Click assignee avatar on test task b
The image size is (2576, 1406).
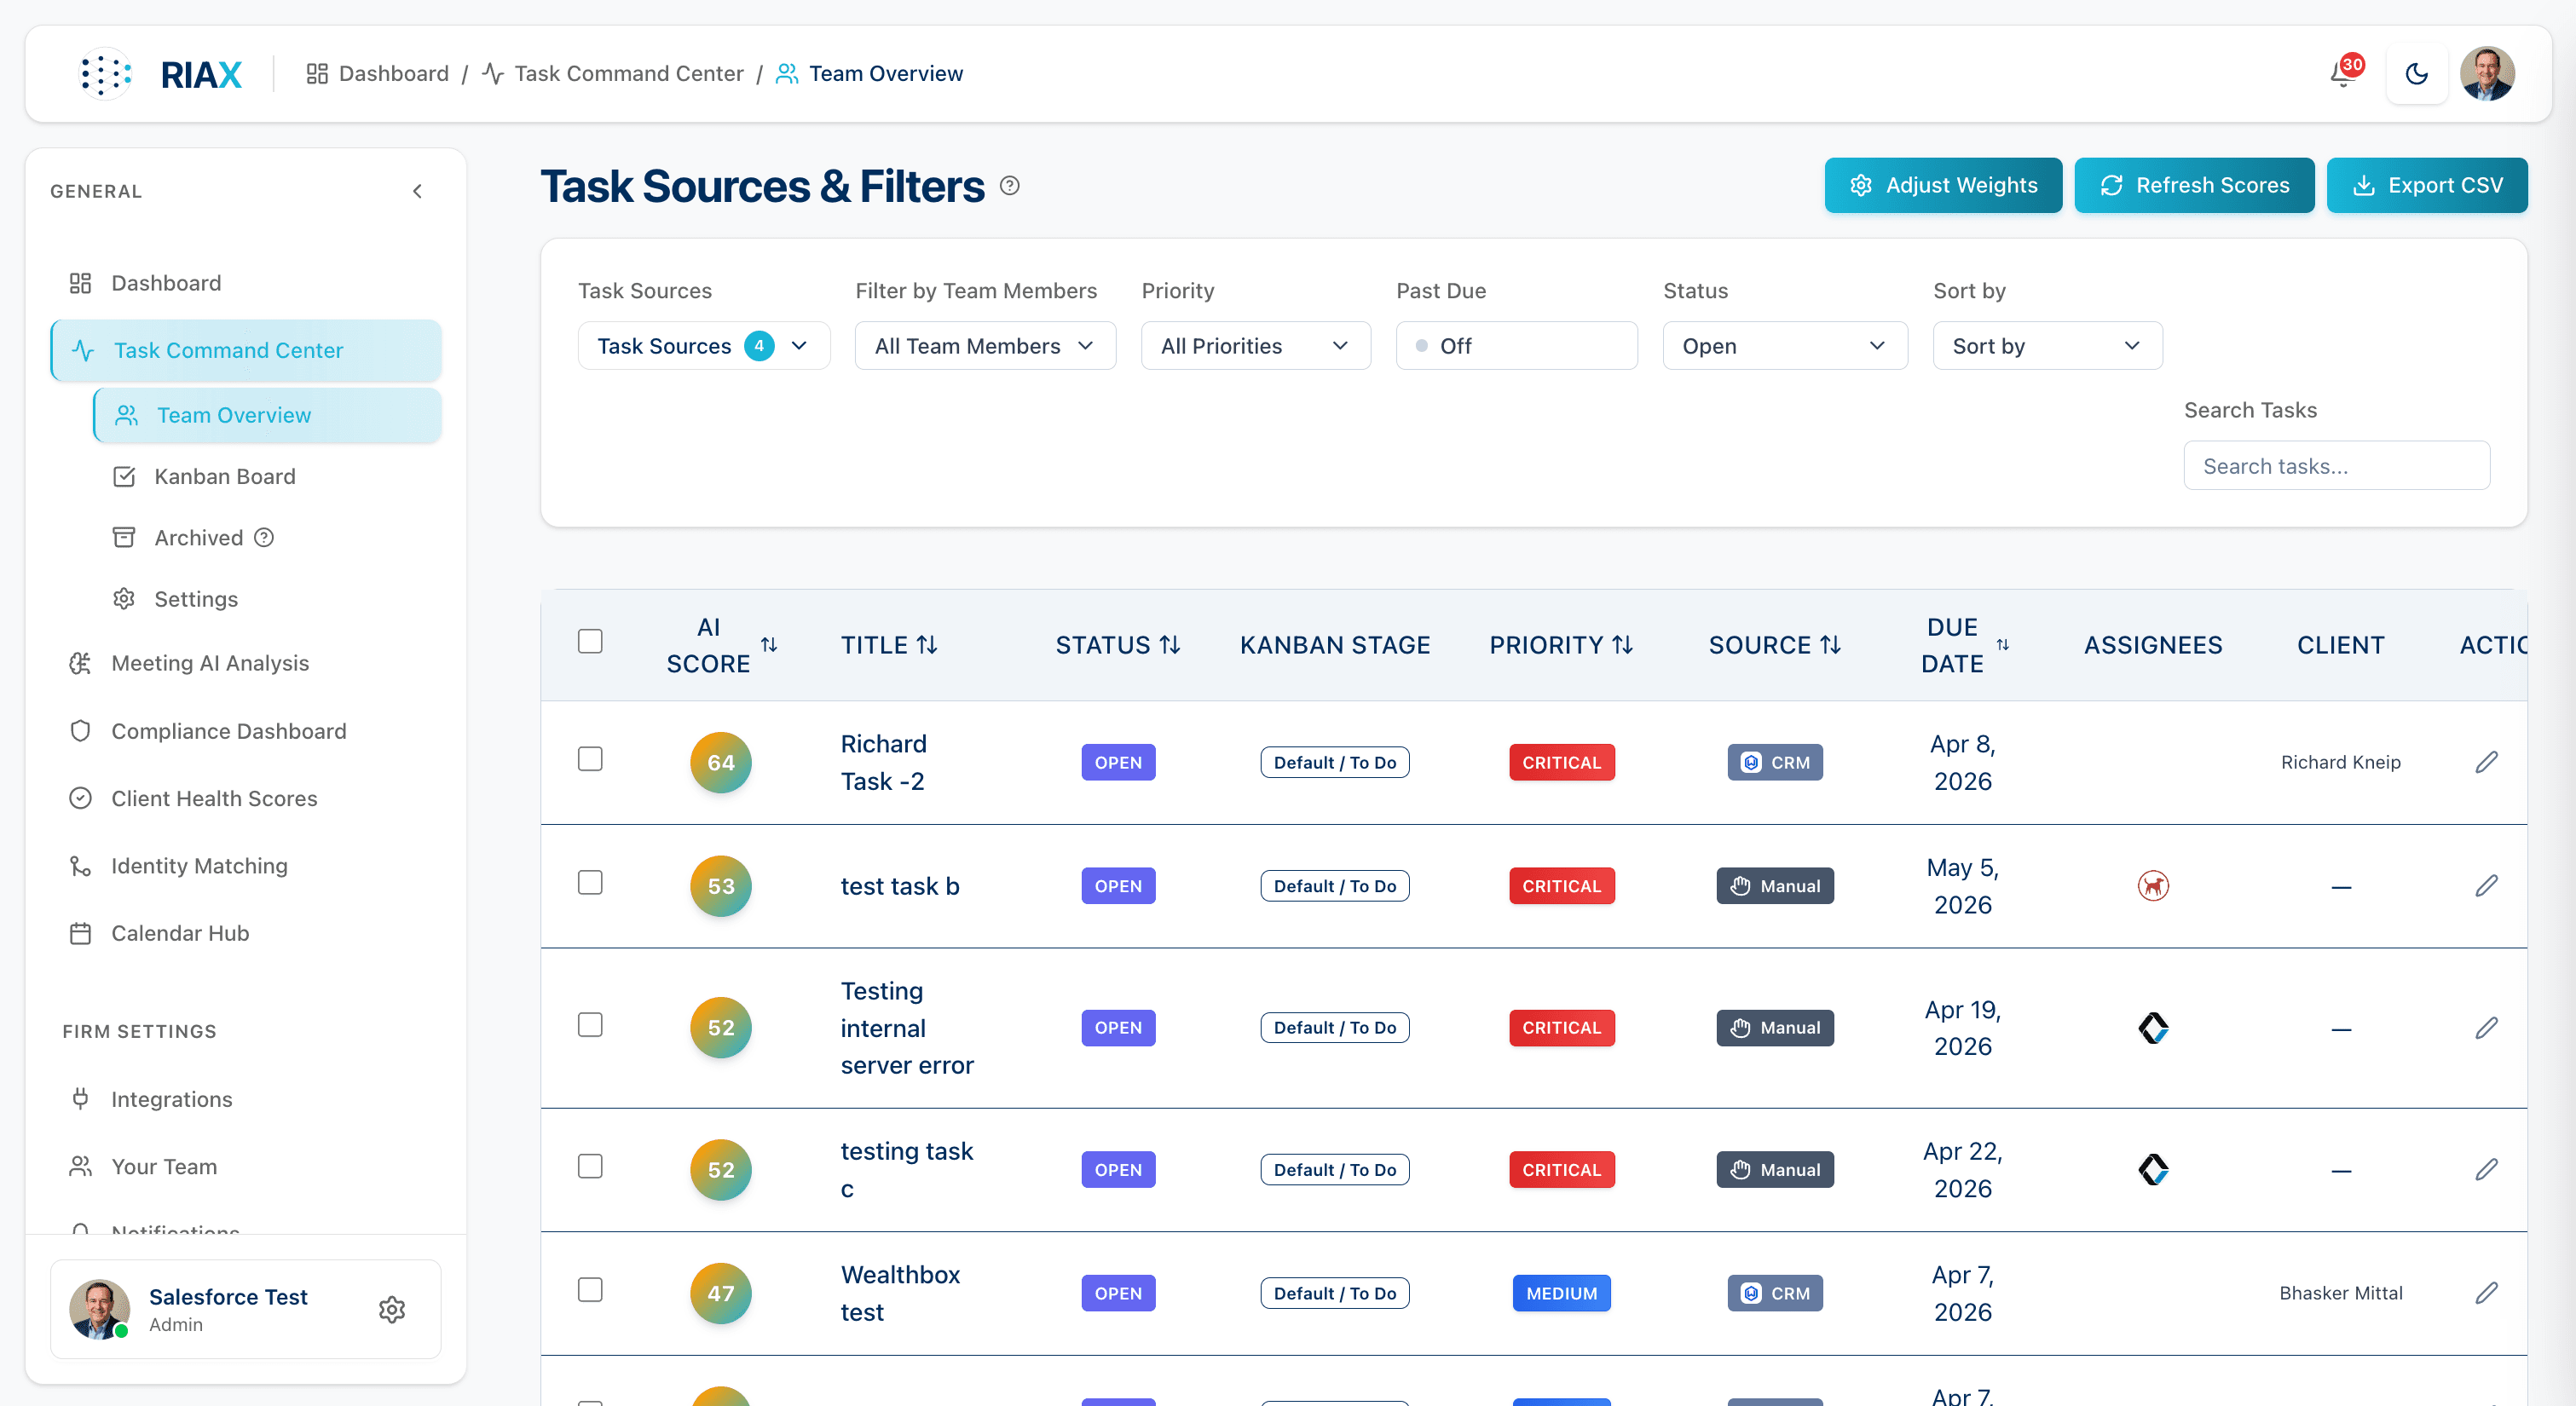point(2153,886)
